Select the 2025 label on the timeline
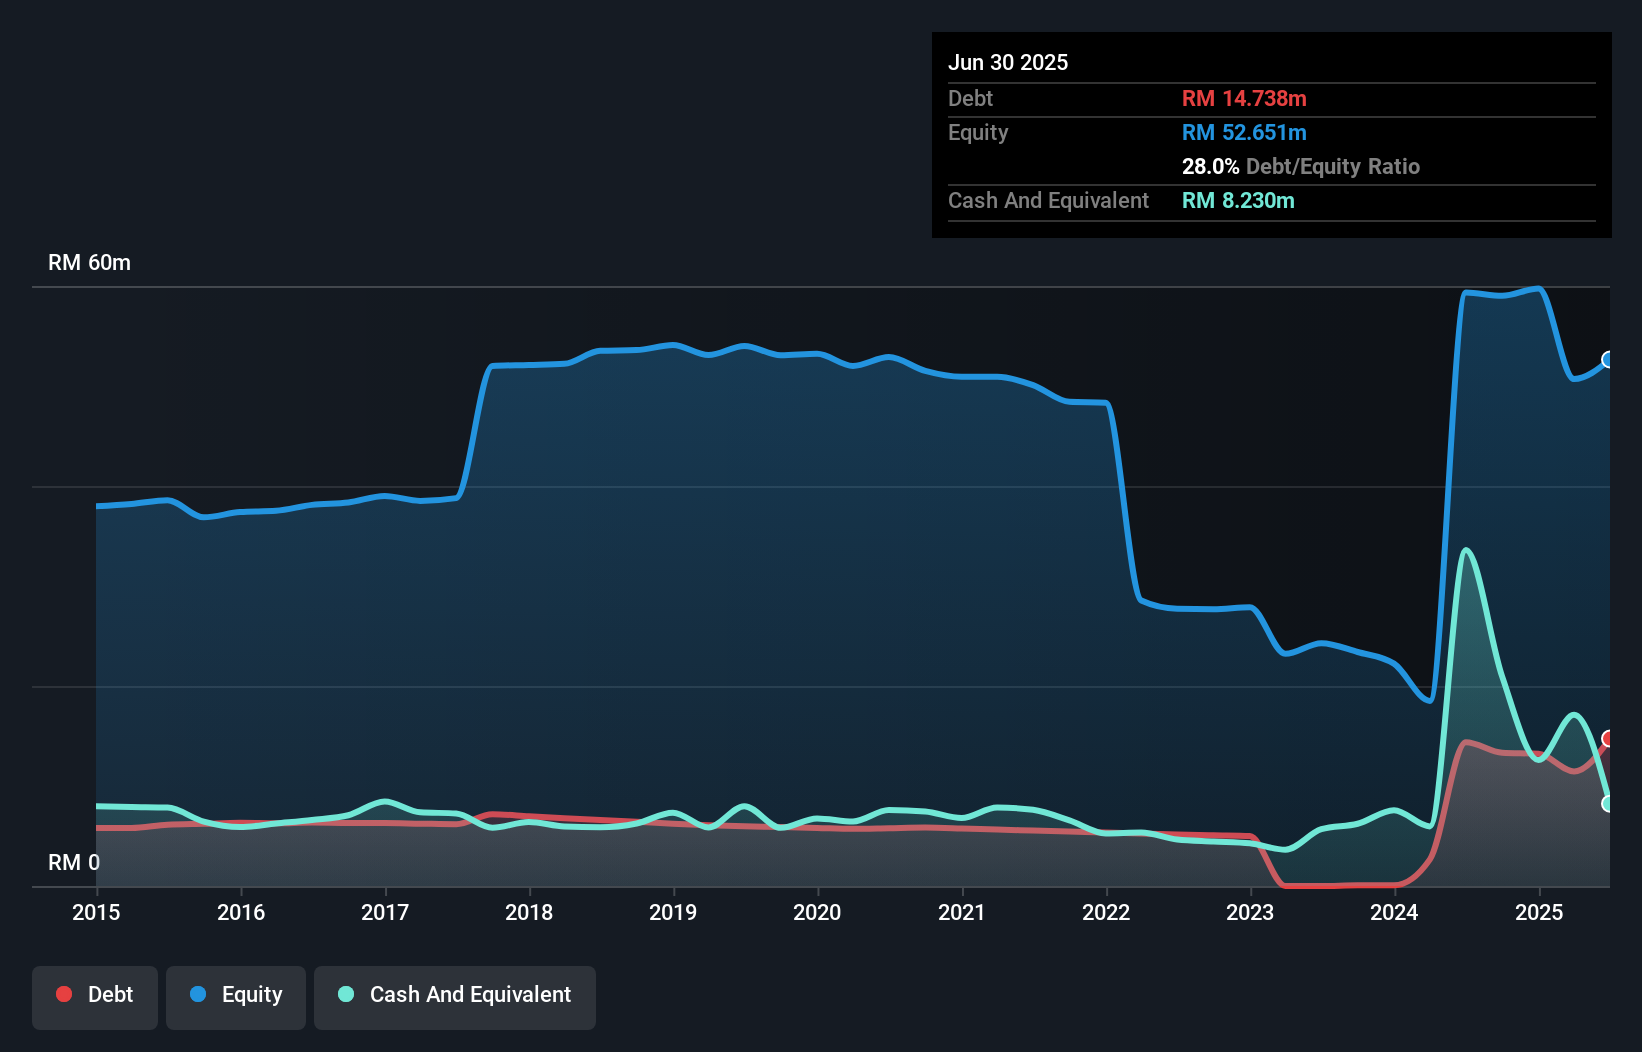Viewport: 1642px width, 1052px height. pos(1540,912)
